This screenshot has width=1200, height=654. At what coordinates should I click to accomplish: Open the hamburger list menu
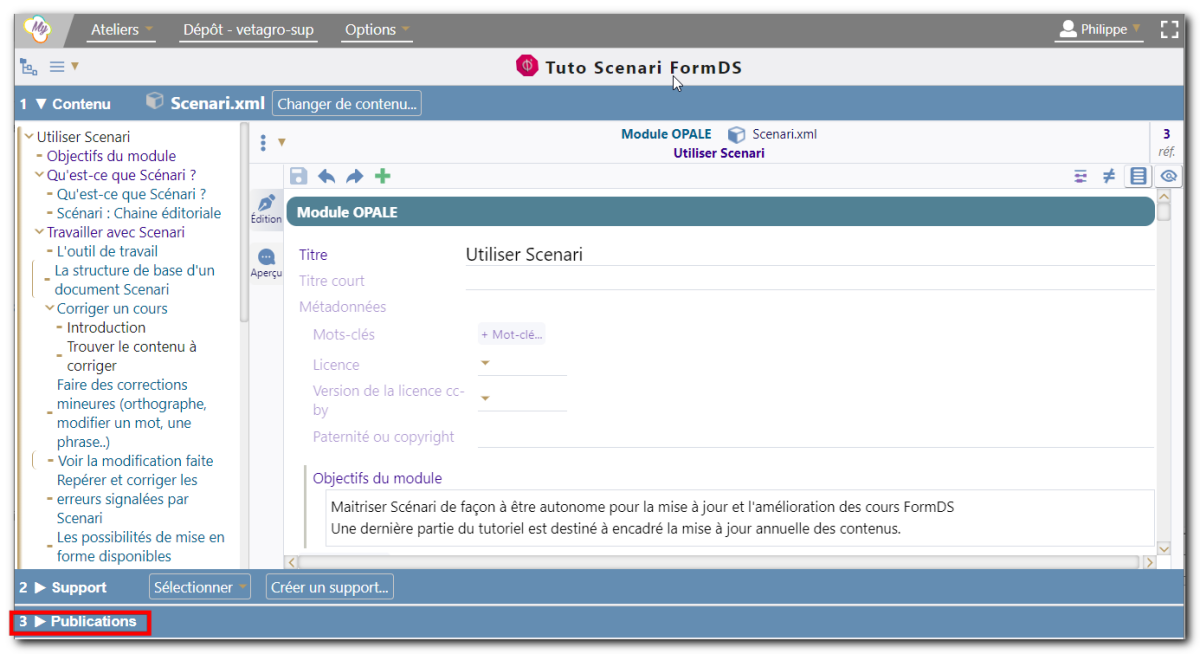[64, 67]
